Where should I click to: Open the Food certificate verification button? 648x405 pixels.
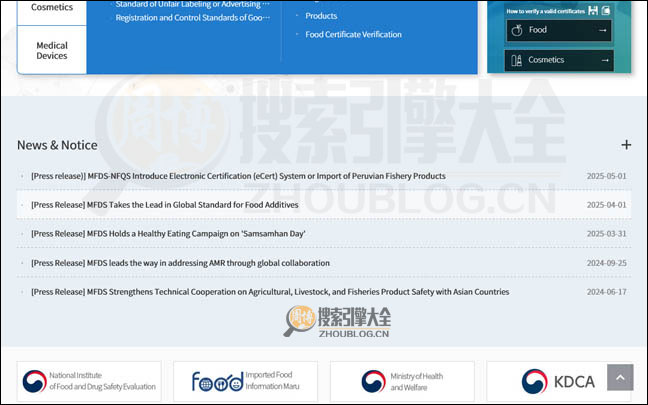click(x=559, y=30)
